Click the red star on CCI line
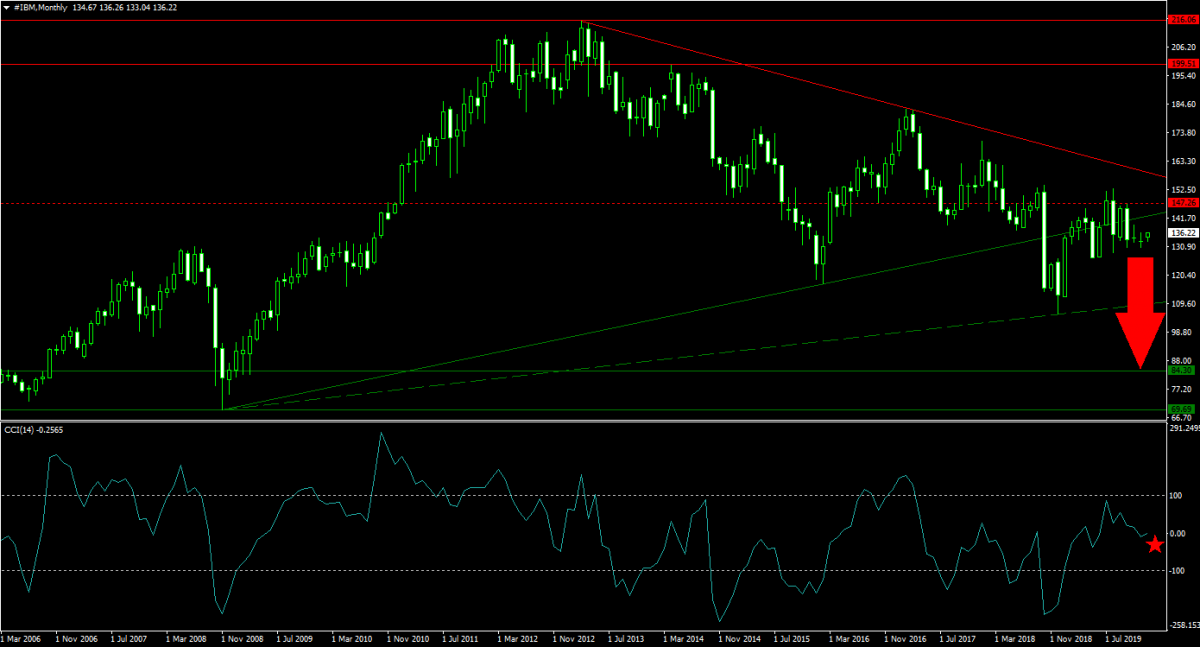The width and height of the screenshot is (1200, 647). [1155, 544]
